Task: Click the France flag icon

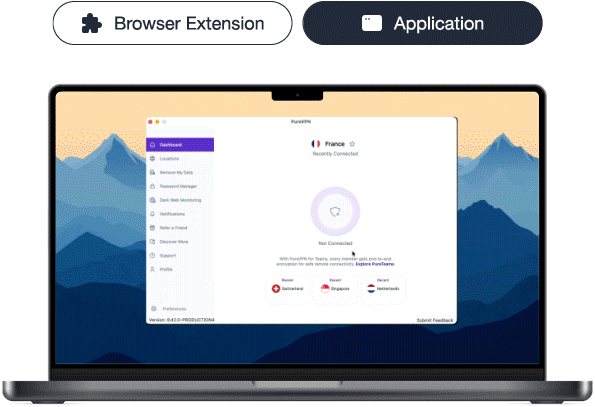Action: pos(316,144)
